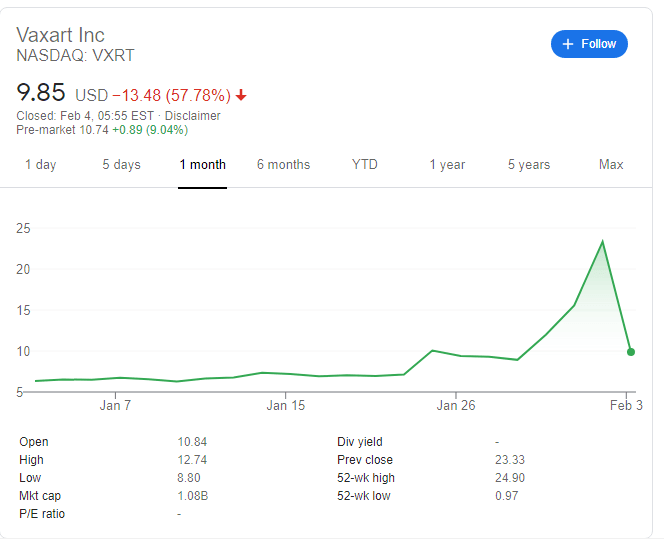Click the plus icon in Follow button

(568, 44)
